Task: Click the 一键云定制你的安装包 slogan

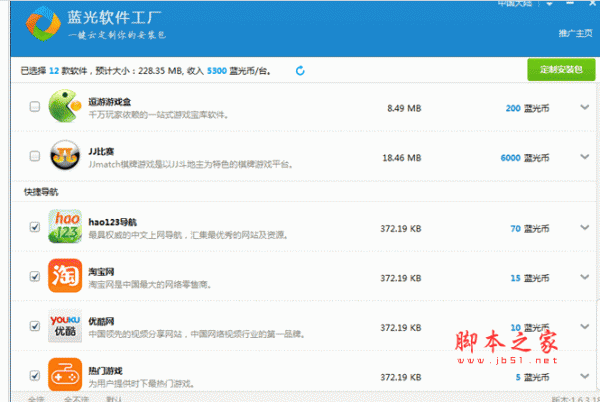Action: click(117, 35)
